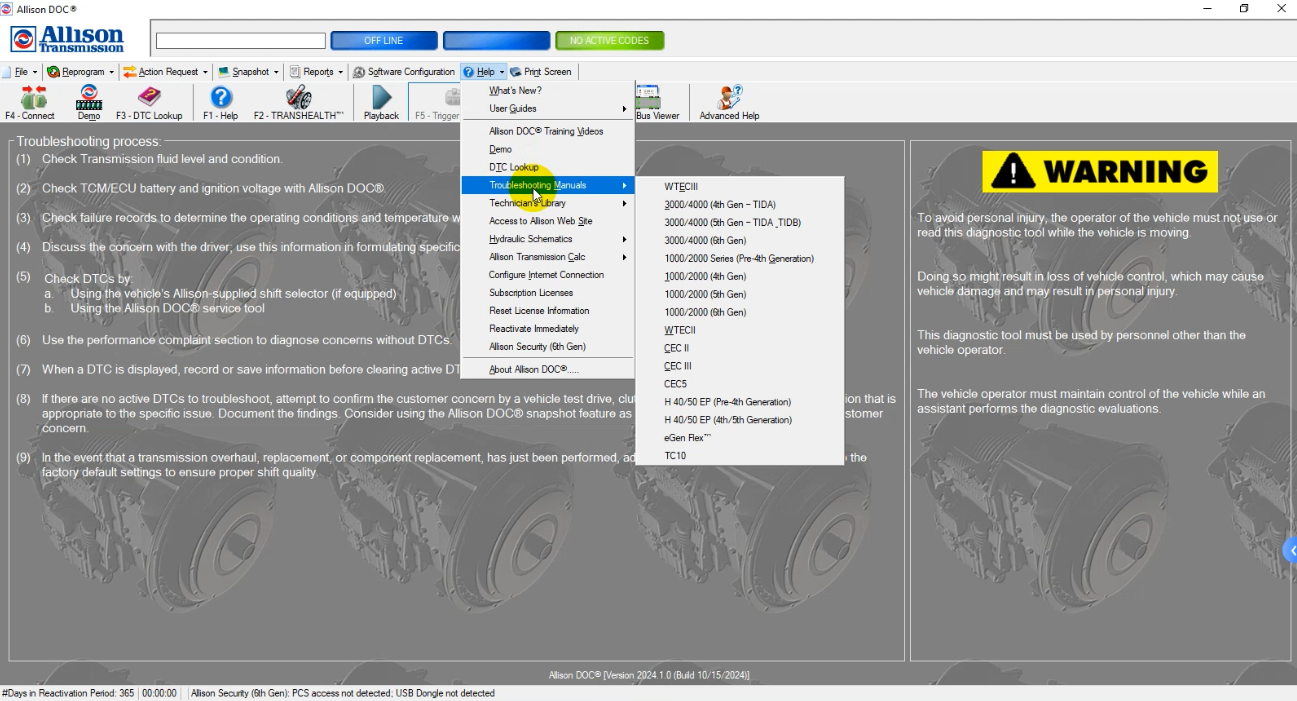
Task: Click the Print Screen toolbar item
Action: point(541,72)
